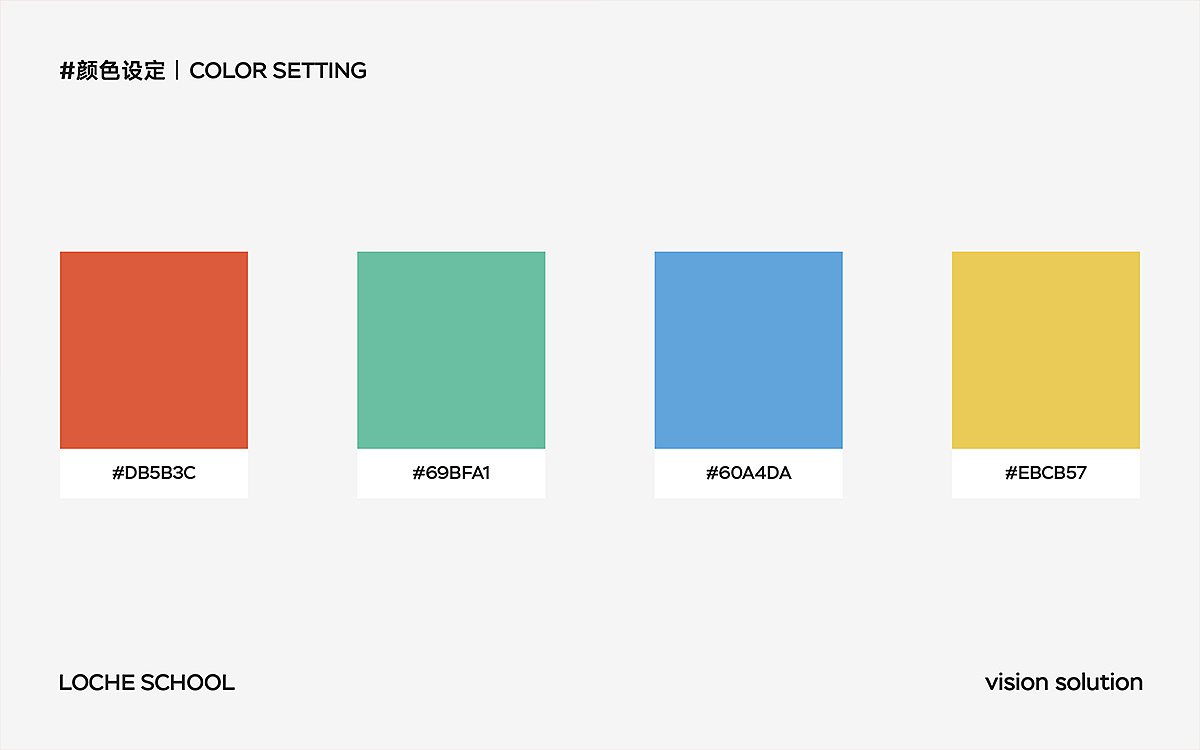
Task: Choose the yellow color swatch
Action: coord(1046,350)
